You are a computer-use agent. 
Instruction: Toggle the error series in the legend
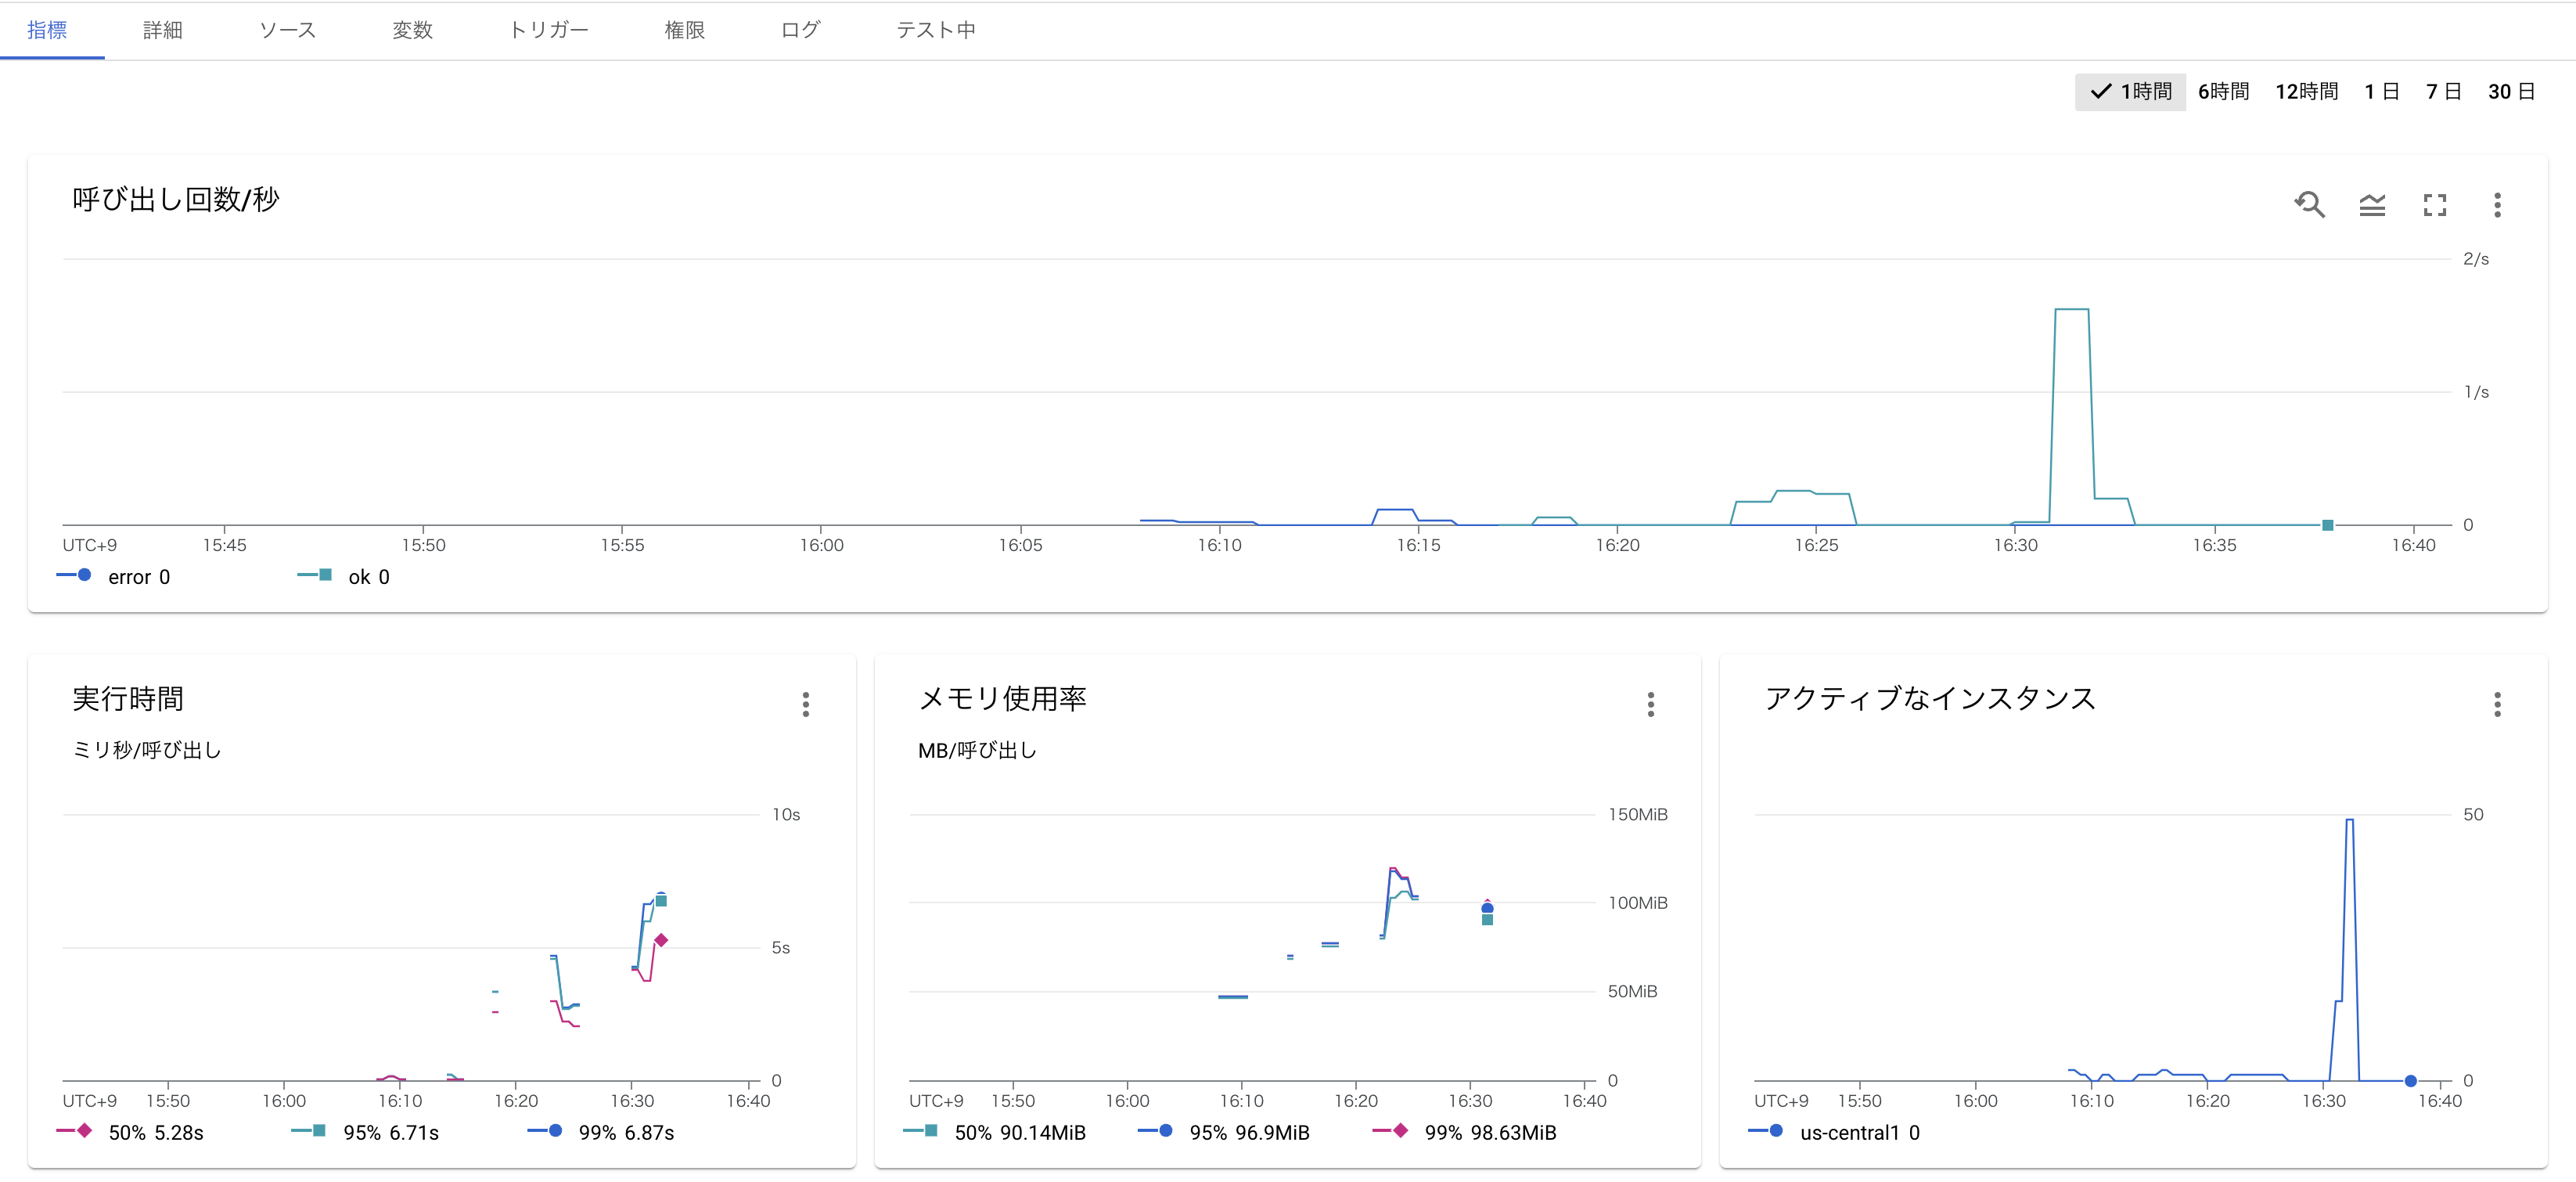pos(84,575)
